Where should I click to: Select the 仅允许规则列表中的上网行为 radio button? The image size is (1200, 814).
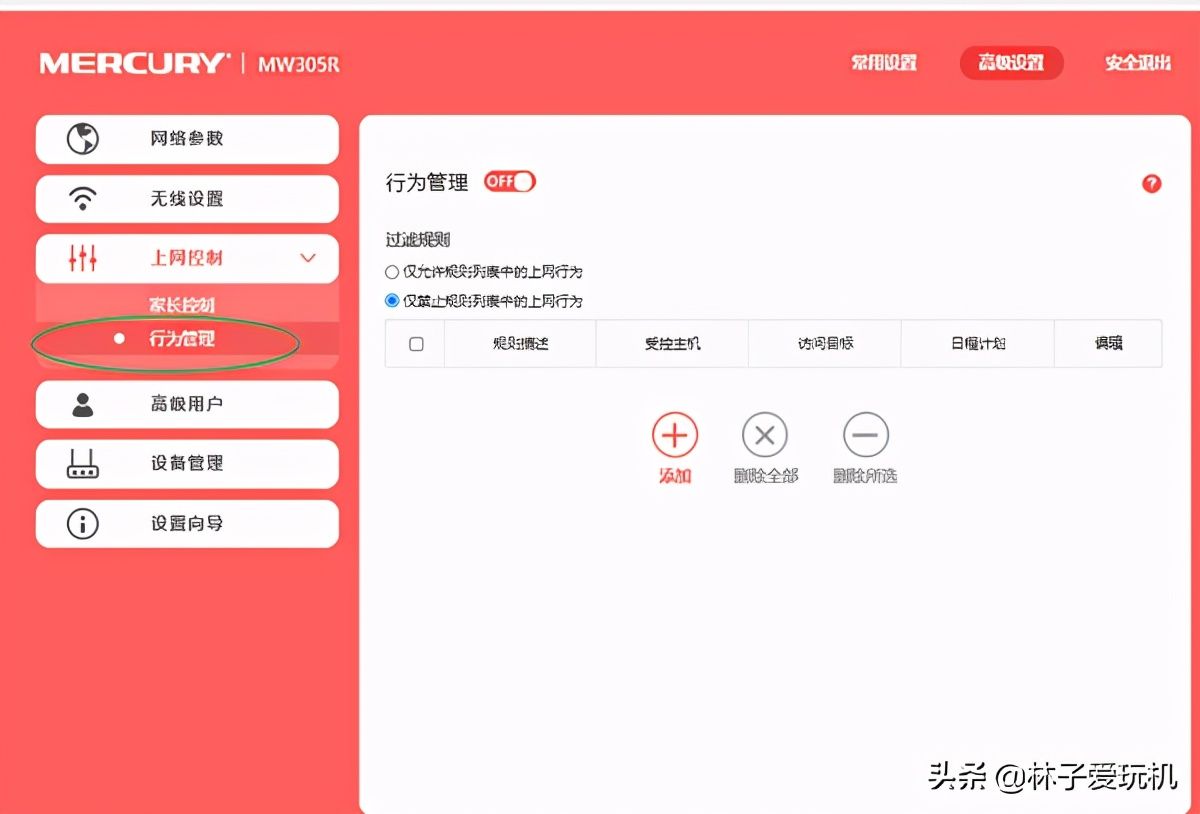(x=392, y=272)
